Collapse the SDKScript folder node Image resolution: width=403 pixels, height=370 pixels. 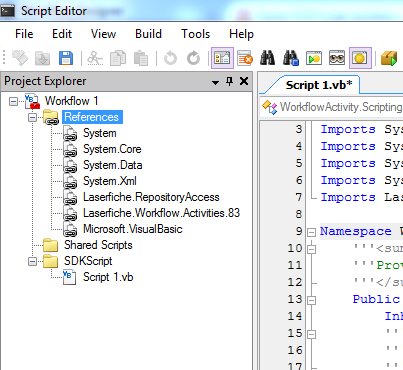(32, 261)
